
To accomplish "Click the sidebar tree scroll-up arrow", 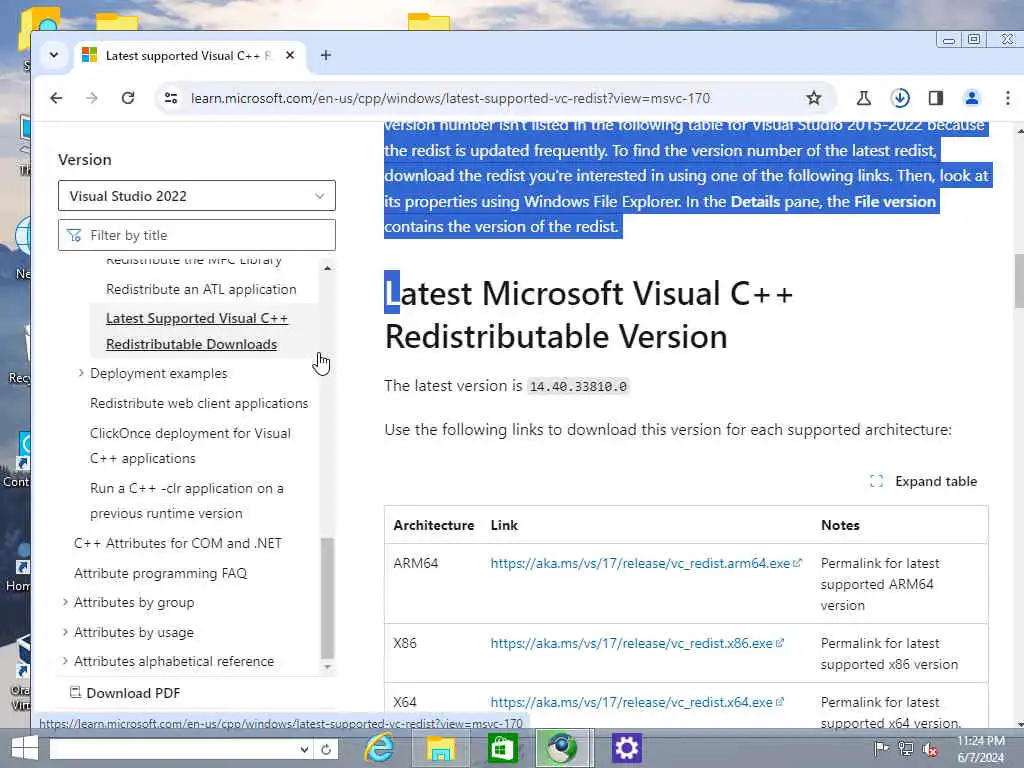I will coord(327,268).
